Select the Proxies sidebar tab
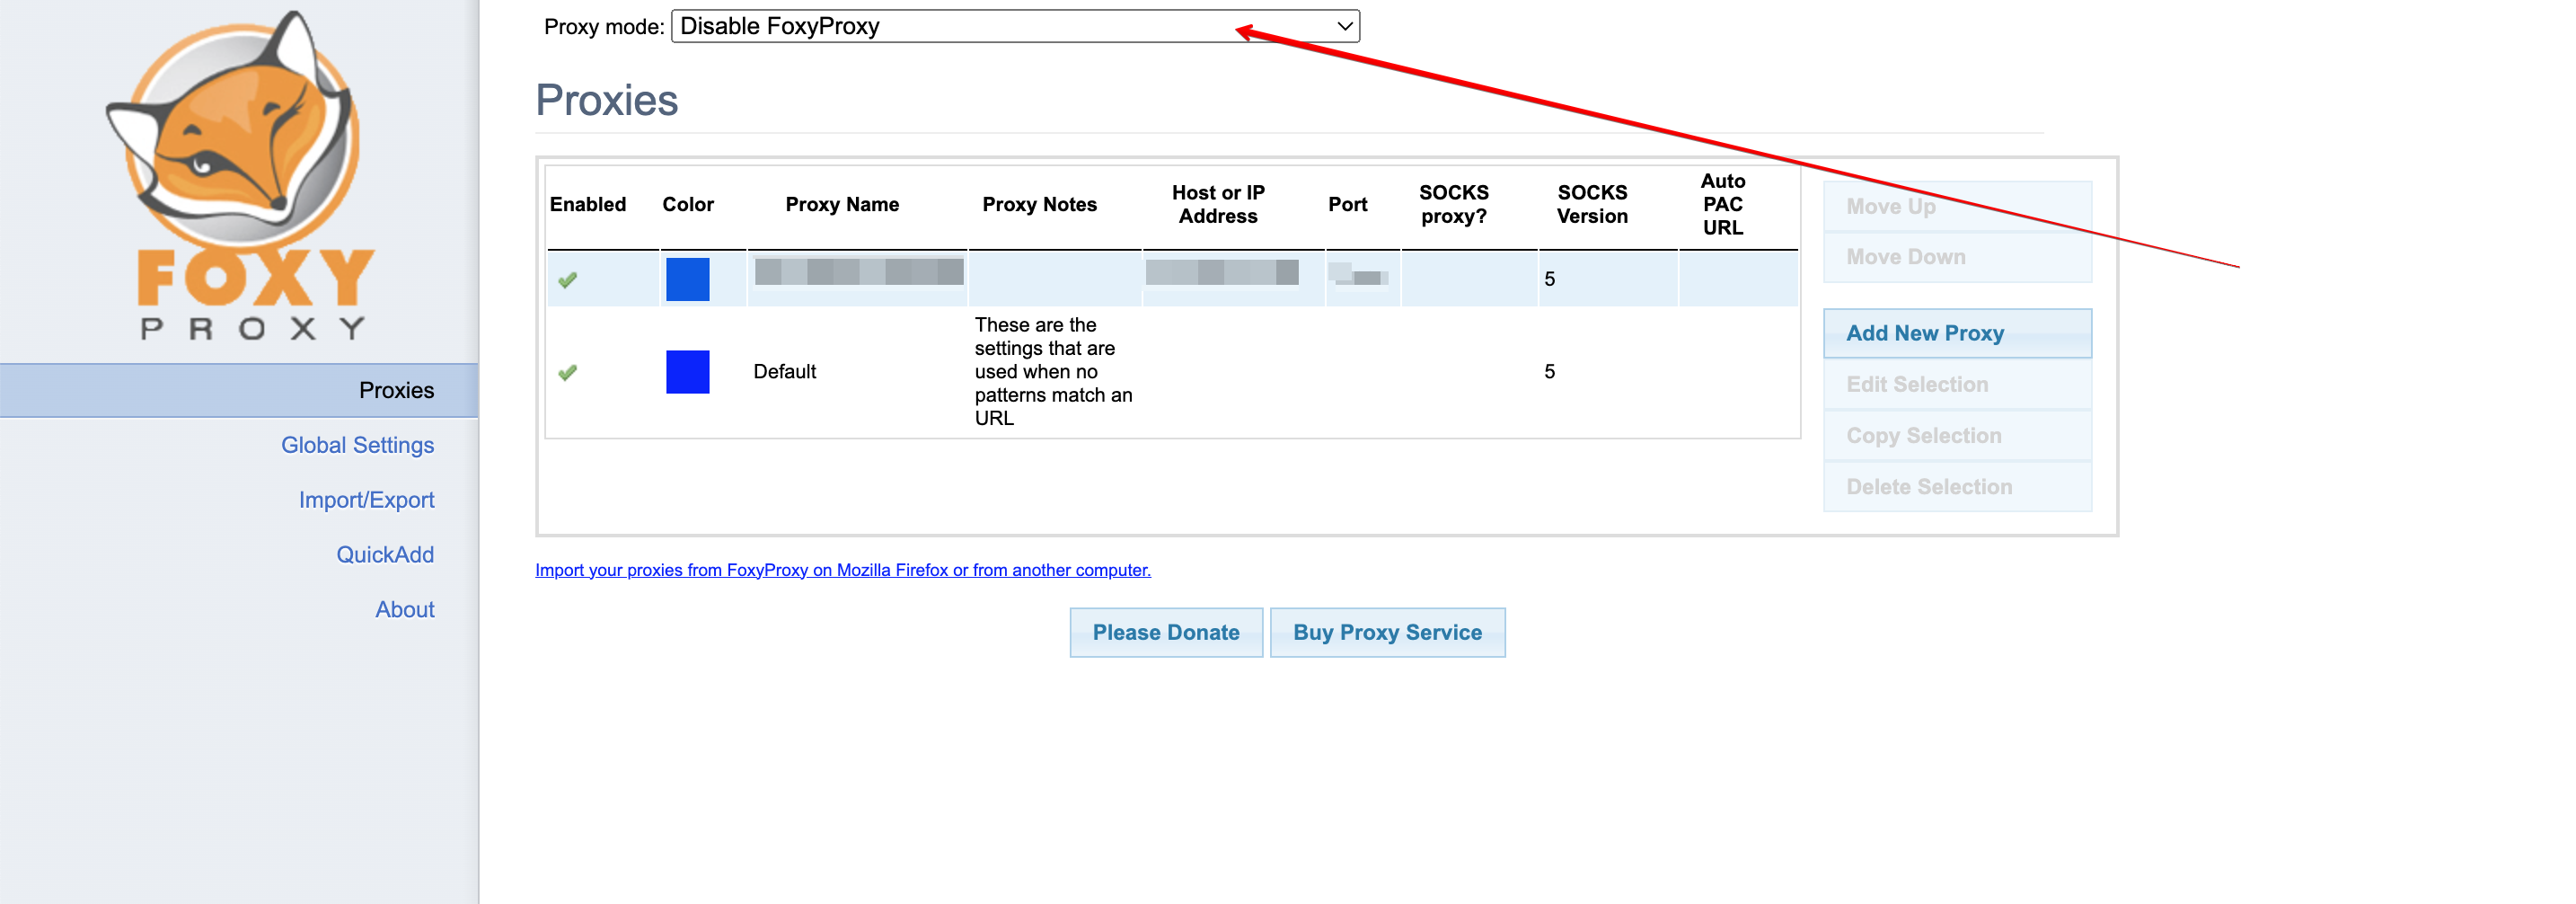The width and height of the screenshot is (2576, 904). [x=239, y=390]
